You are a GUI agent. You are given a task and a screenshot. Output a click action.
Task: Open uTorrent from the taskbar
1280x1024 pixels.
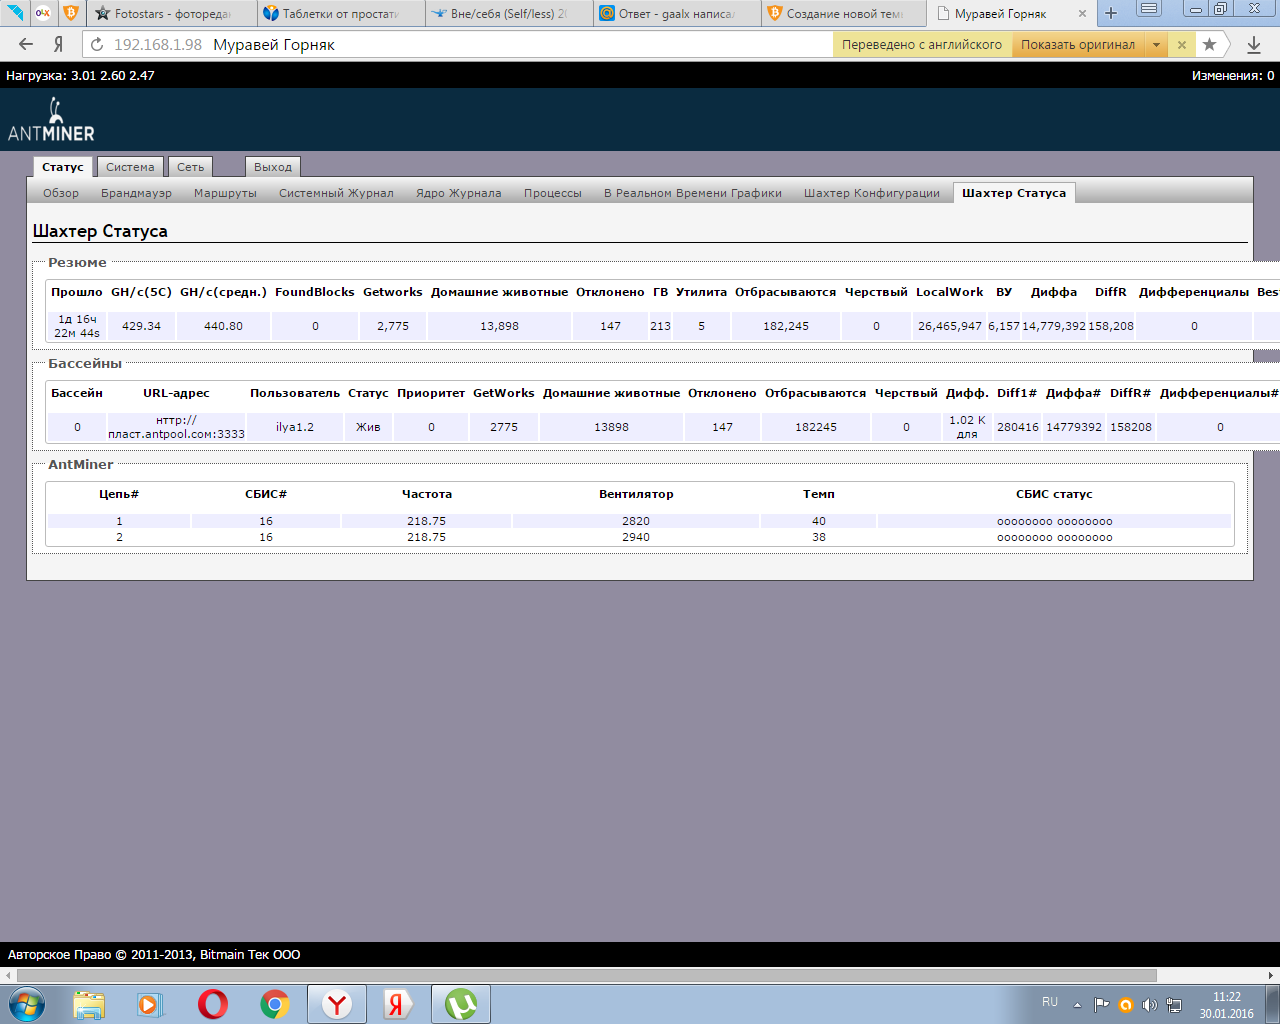pyautogui.click(x=460, y=1003)
